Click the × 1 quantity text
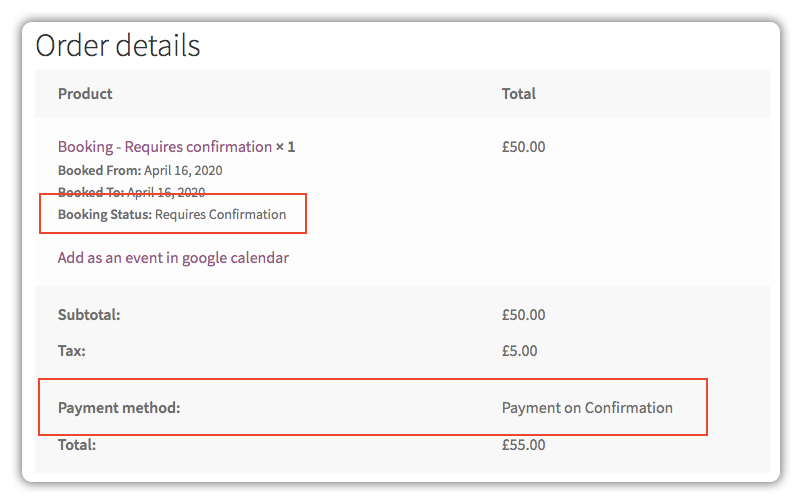The height and width of the screenshot is (502, 803). coord(285,147)
